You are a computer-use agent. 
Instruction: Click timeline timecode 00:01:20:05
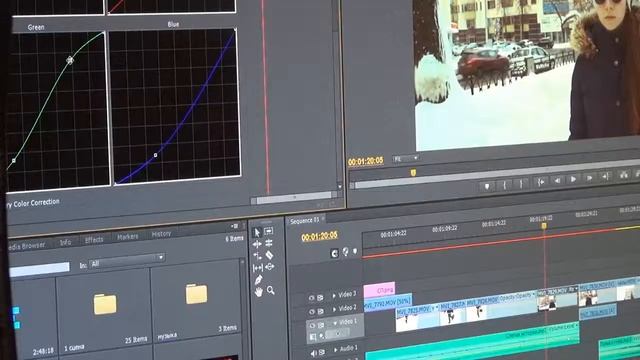tap(320, 236)
